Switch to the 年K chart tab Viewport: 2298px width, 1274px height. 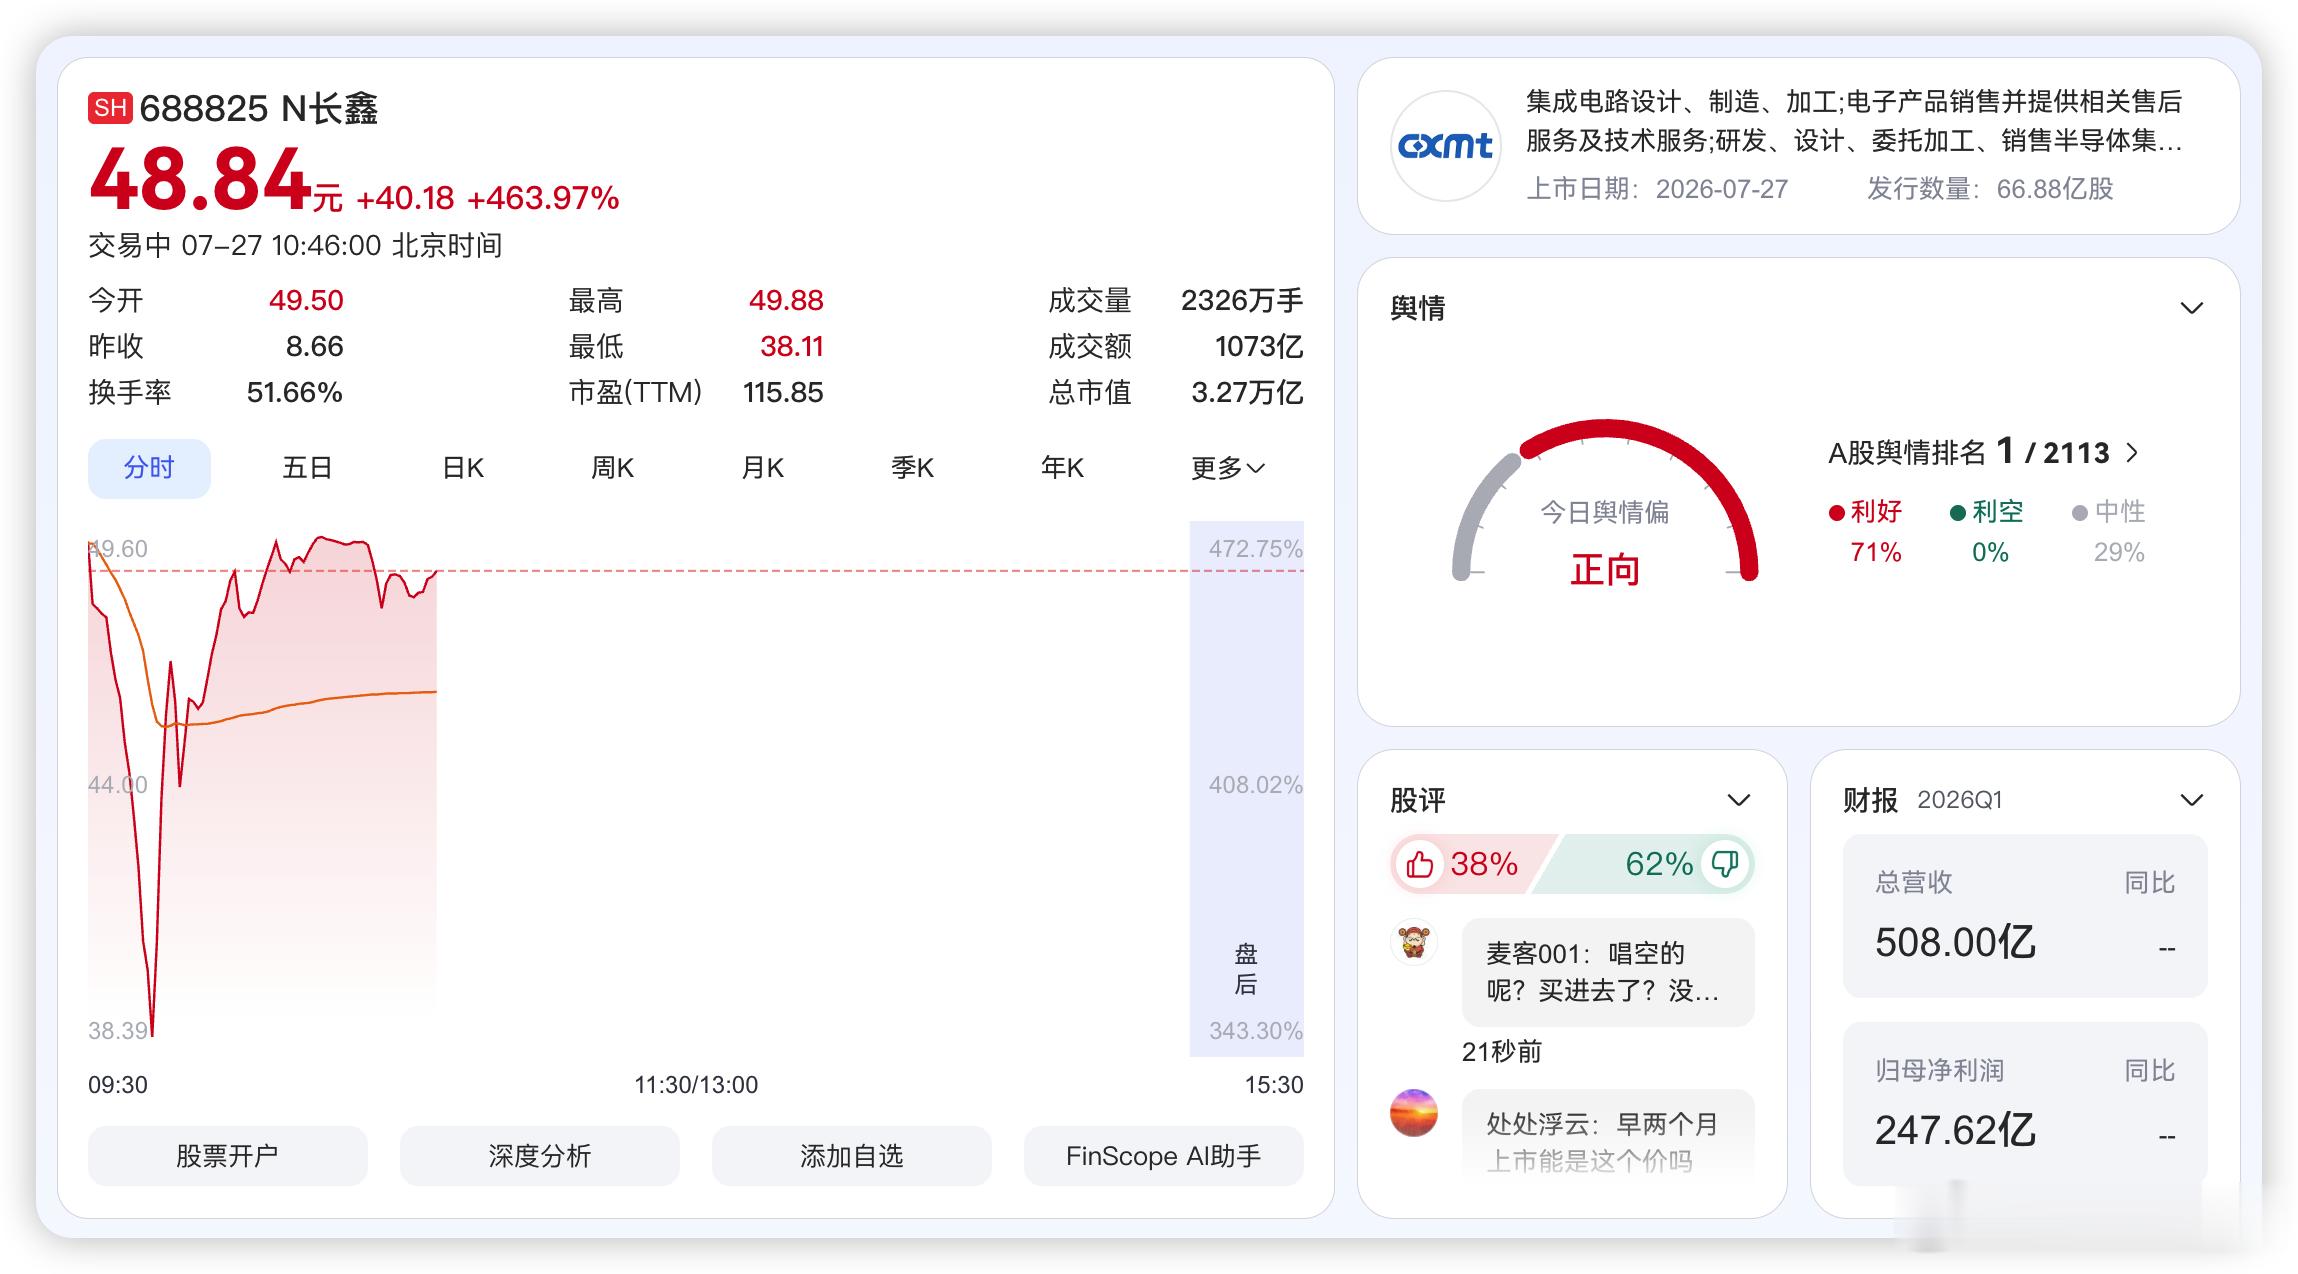1062,468
